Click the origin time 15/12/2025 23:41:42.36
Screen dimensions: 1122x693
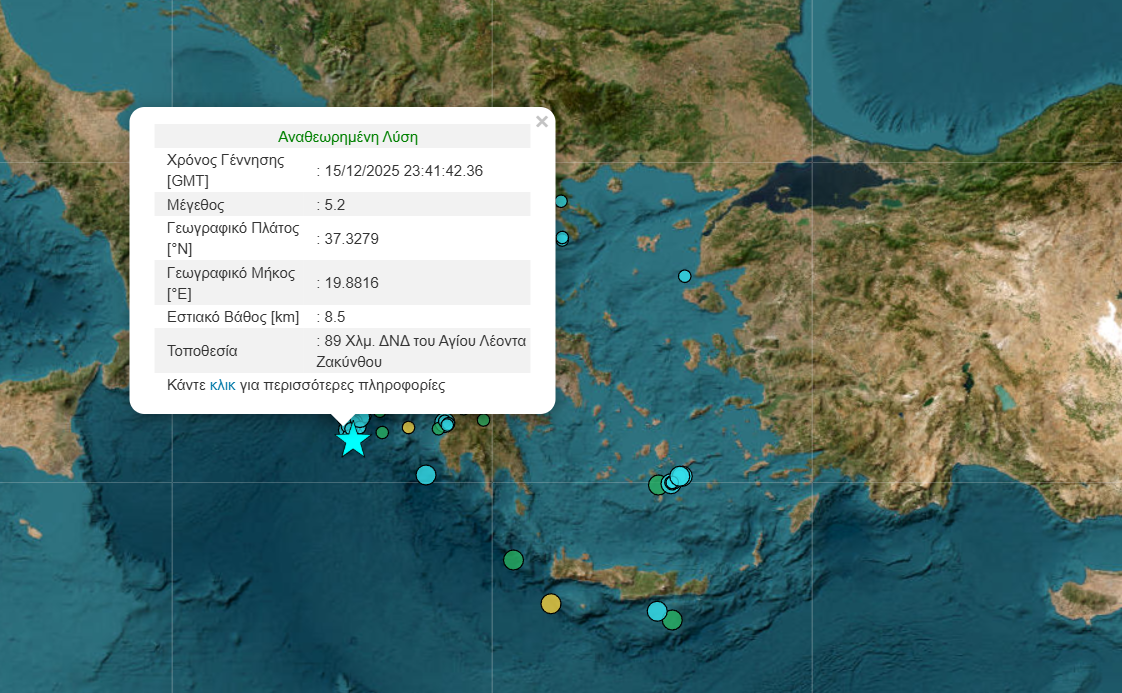tap(404, 171)
